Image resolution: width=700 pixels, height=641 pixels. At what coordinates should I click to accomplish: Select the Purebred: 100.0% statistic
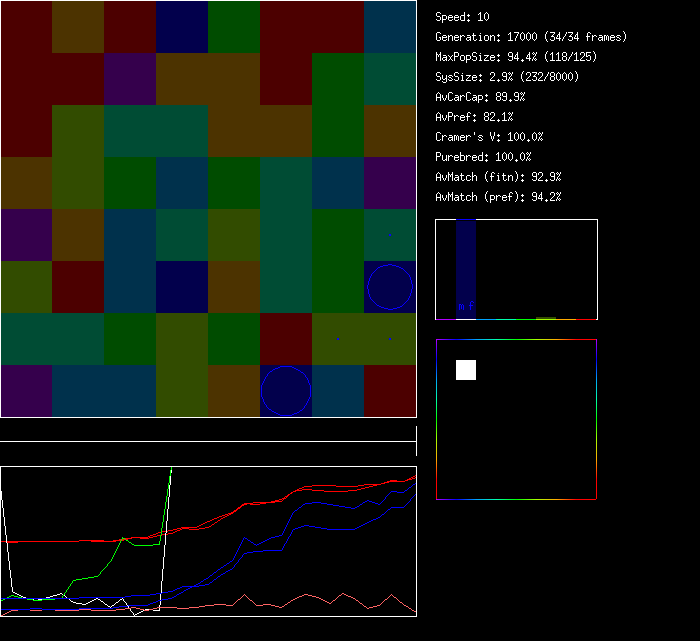coord(483,157)
